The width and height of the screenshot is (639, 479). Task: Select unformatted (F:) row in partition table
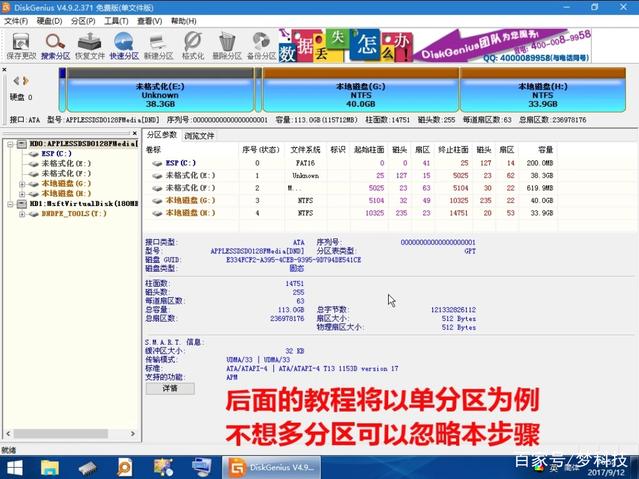pos(350,188)
